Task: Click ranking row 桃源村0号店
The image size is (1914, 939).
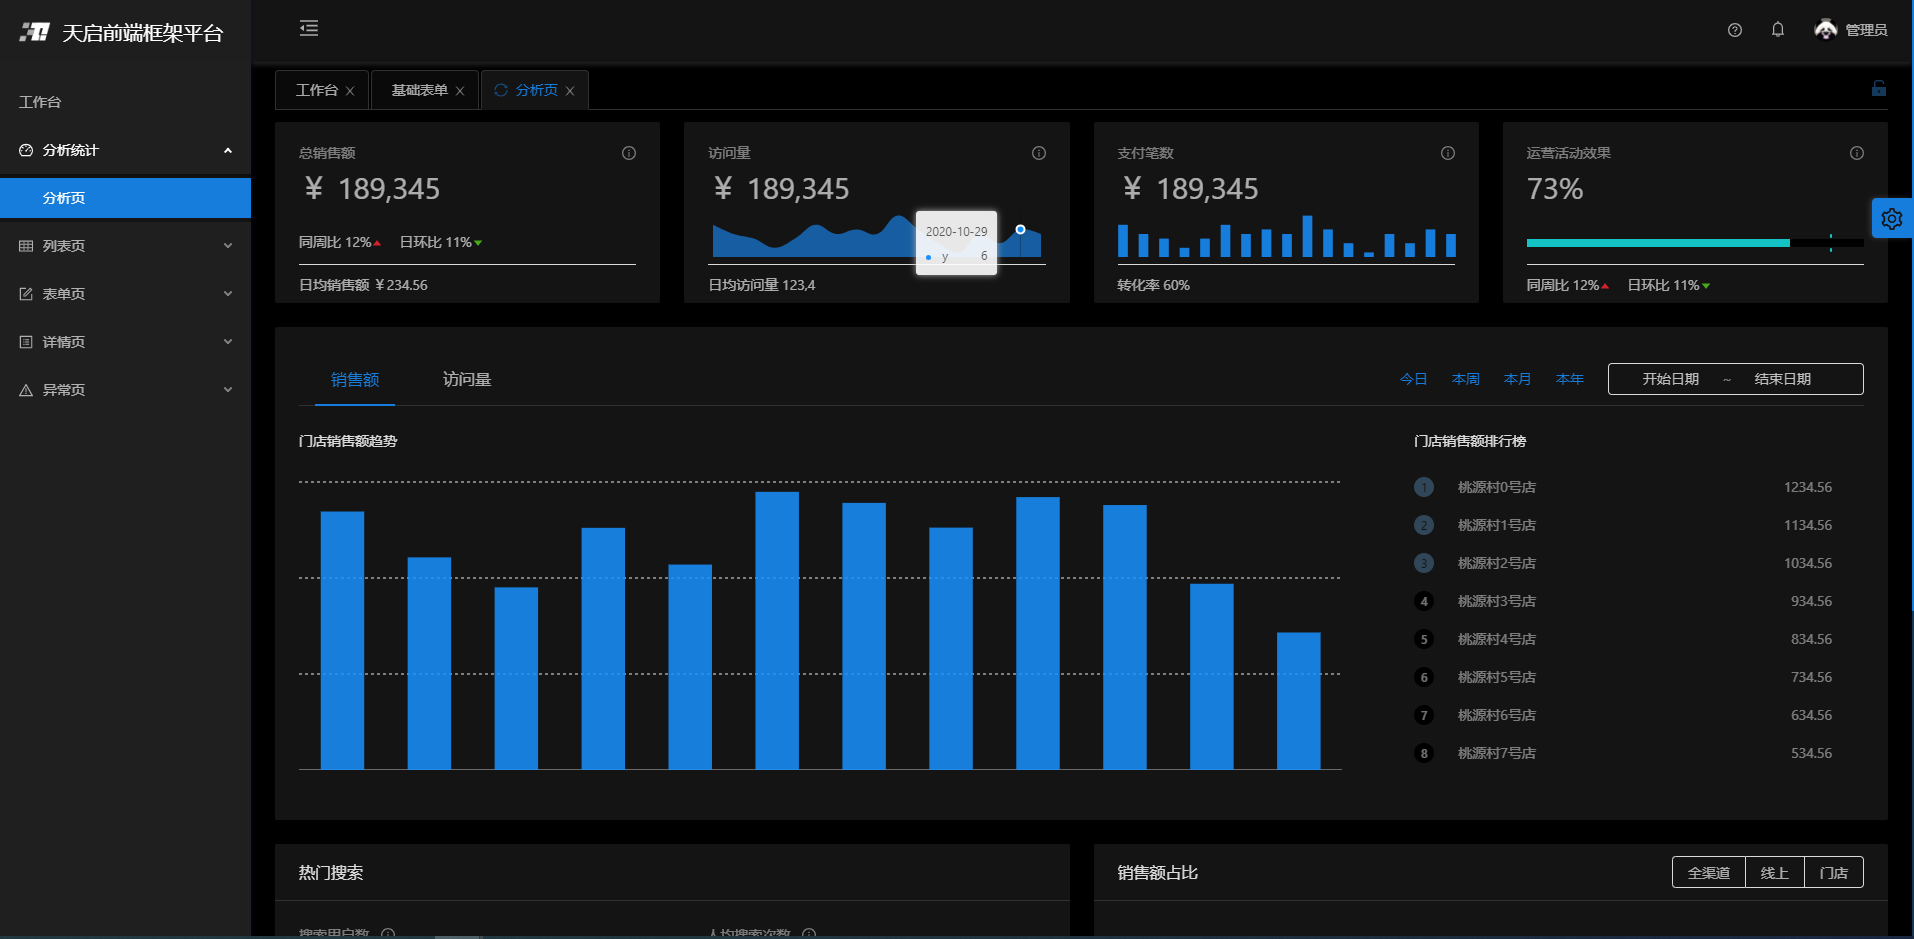Action: (x=1622, y=487)
